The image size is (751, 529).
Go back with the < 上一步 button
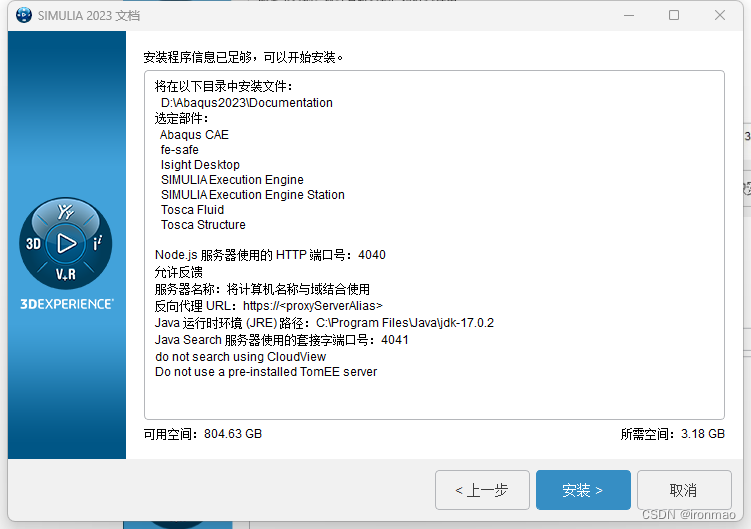click(x=482, y=490)
